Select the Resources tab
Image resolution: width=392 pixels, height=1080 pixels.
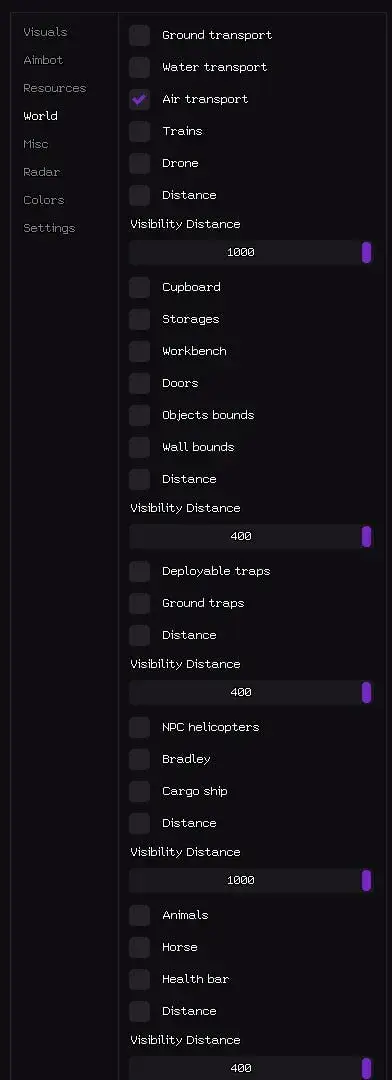pos(54,88)
